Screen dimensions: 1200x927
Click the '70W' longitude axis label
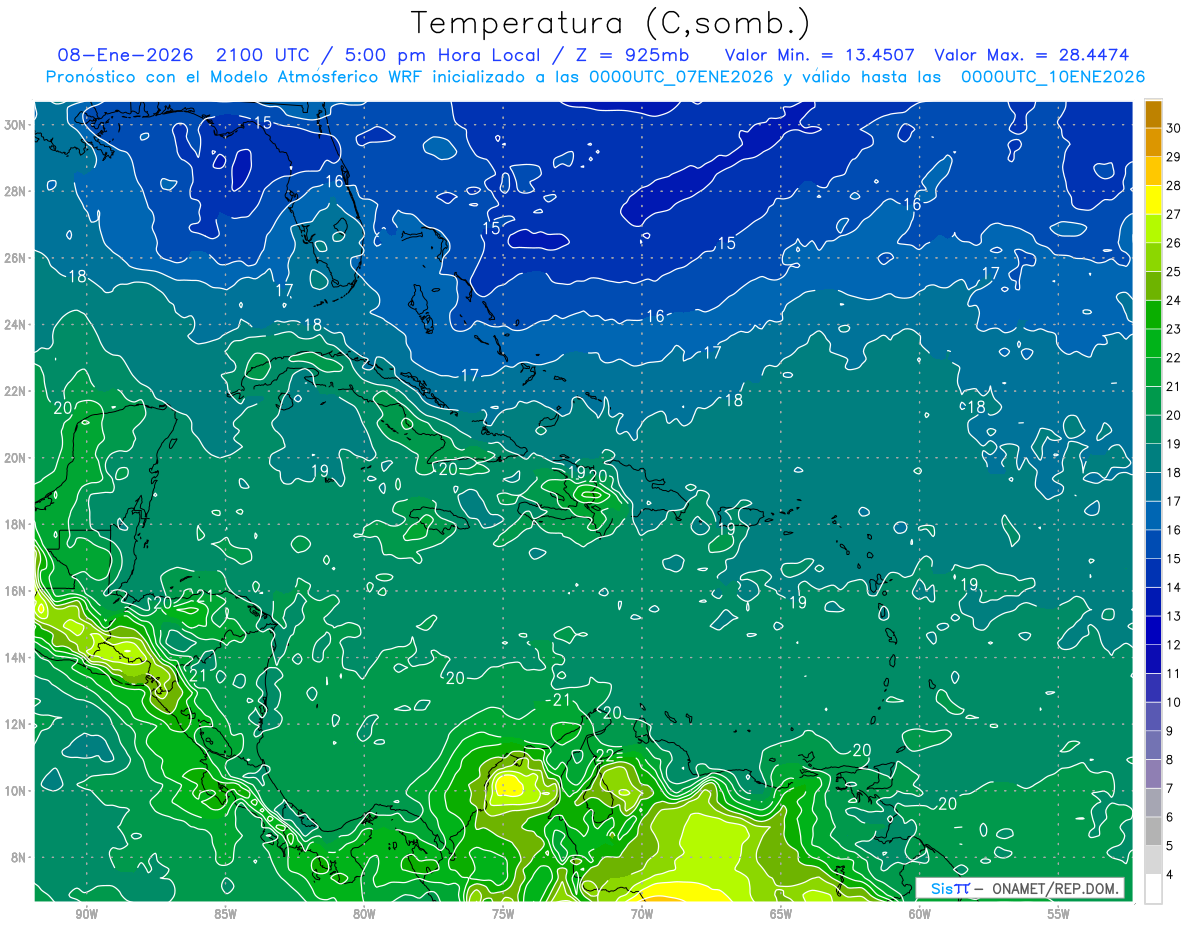click(642, 914)
